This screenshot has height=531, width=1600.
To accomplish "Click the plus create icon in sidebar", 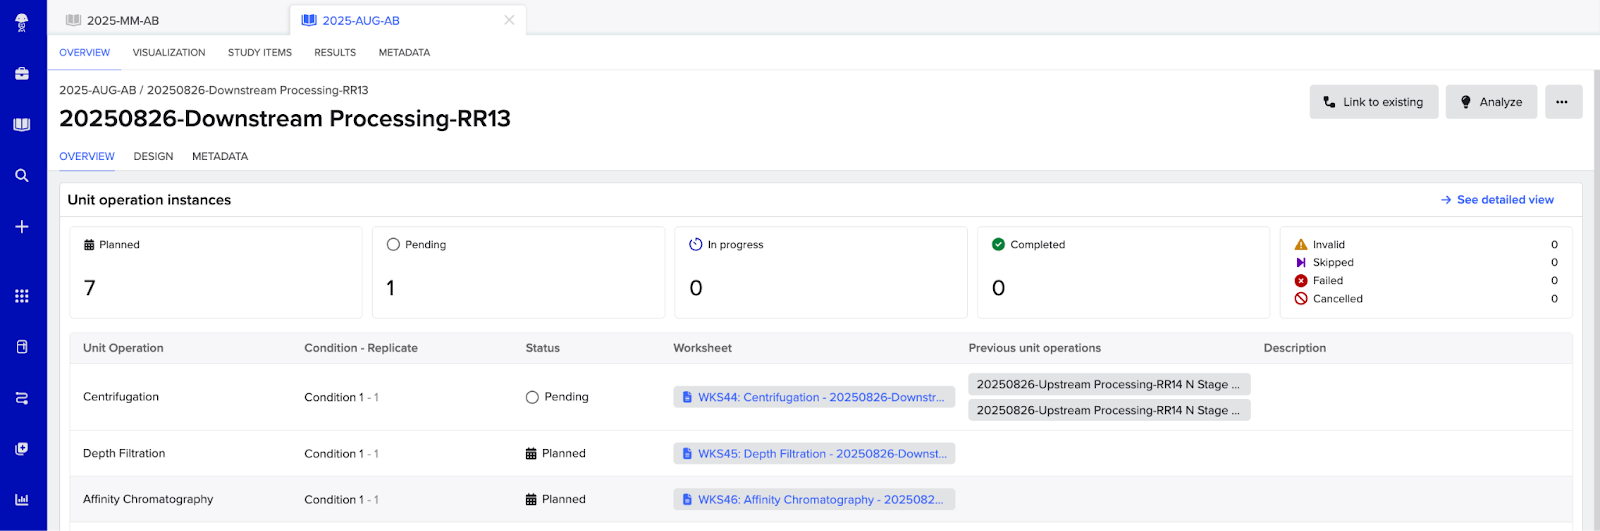I will [22, 227].
